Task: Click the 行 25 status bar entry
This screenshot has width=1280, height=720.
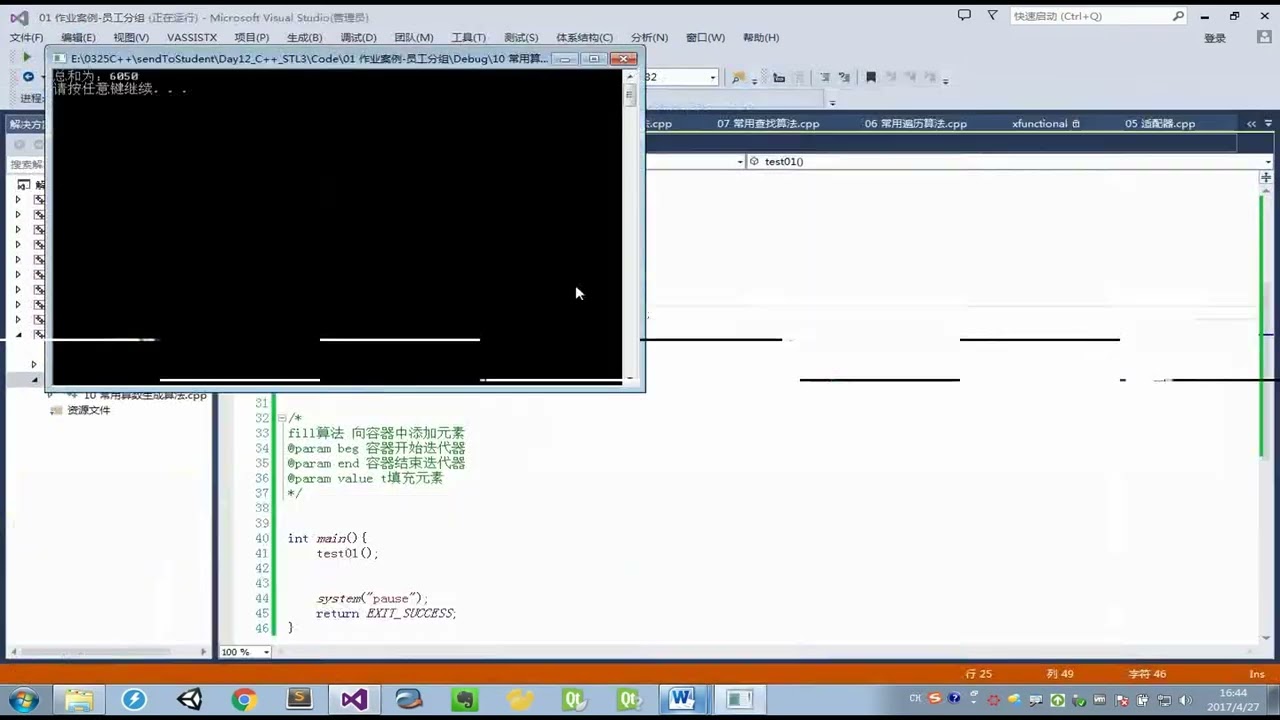Action: (x=979, y=674)
